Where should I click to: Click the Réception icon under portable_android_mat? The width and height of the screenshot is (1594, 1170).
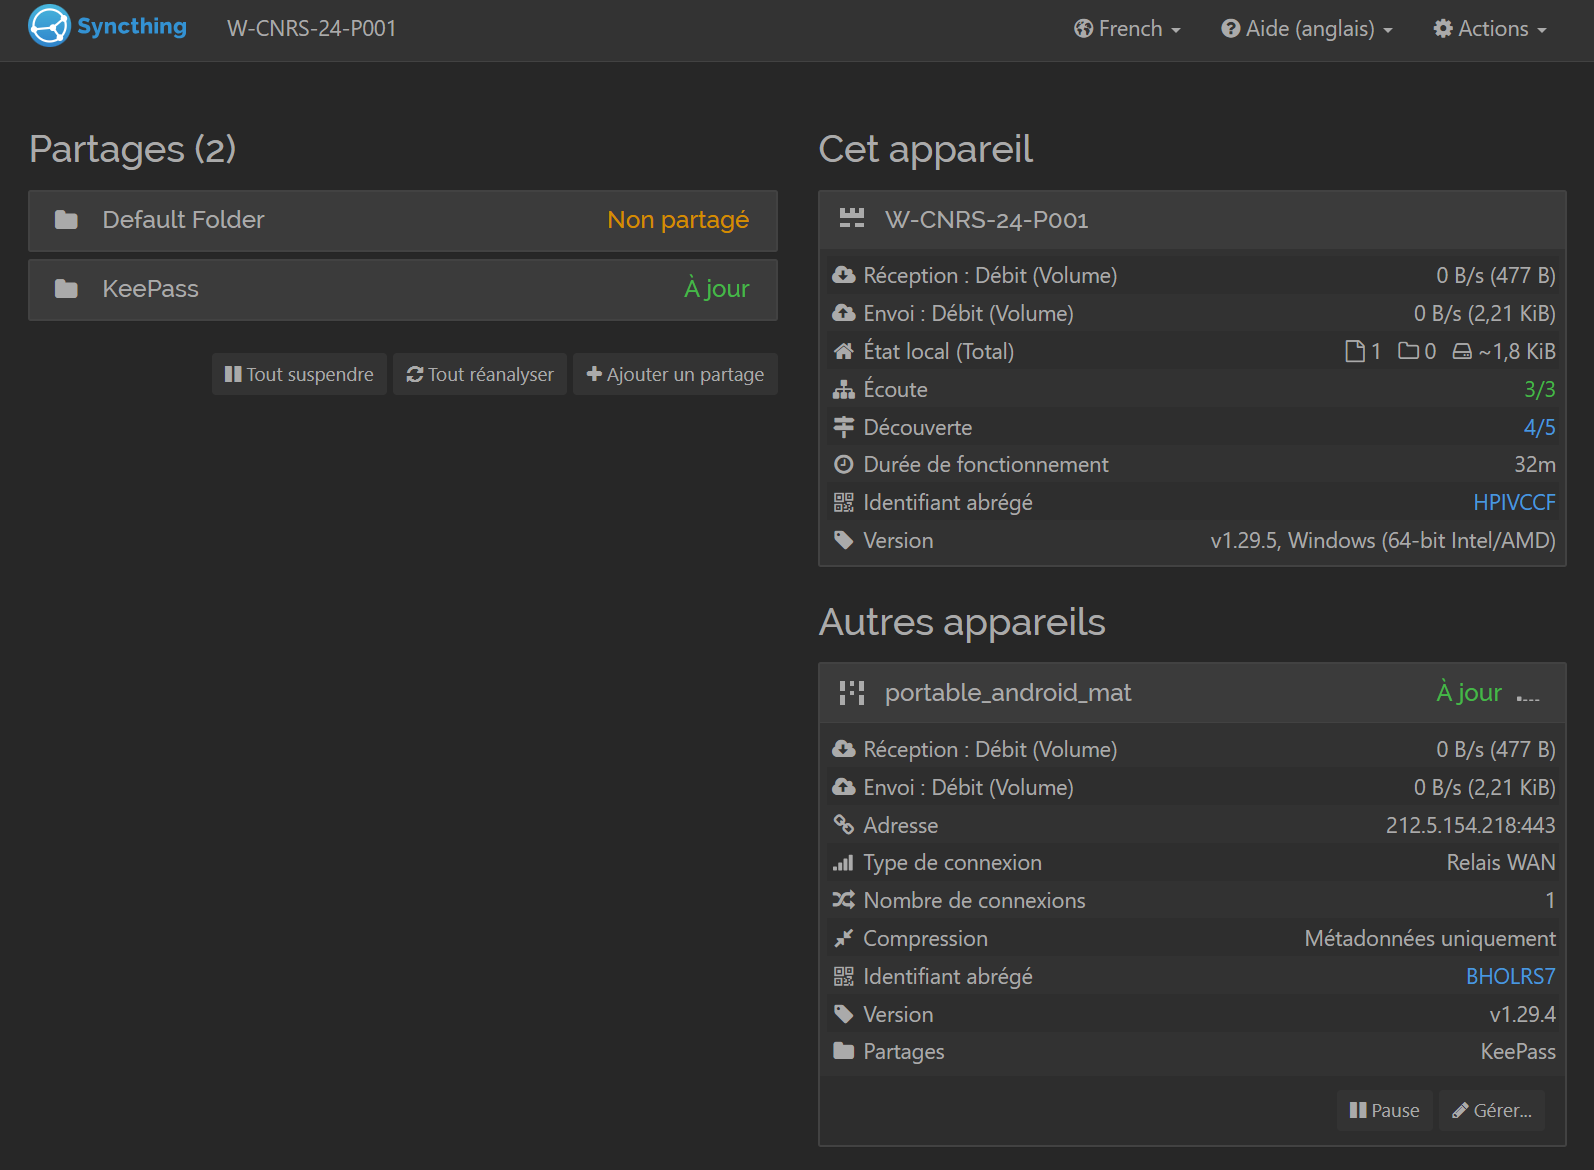pos(844,749)
